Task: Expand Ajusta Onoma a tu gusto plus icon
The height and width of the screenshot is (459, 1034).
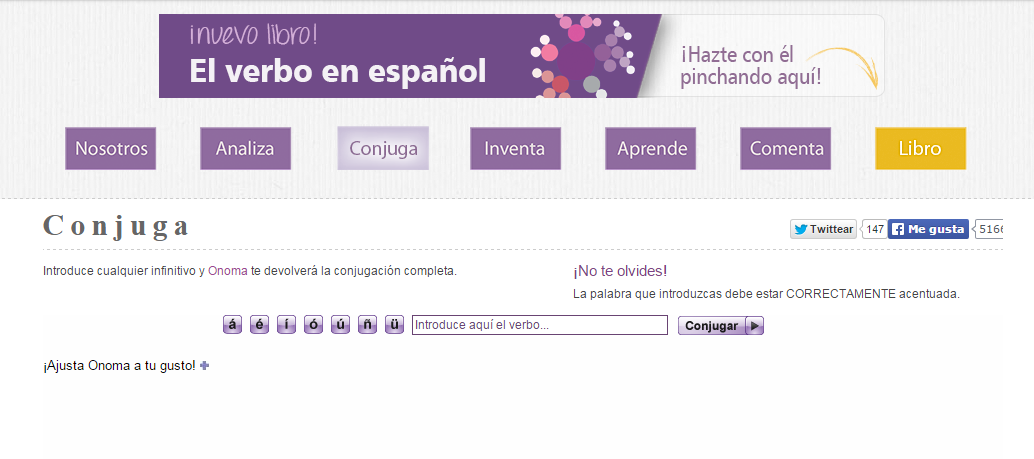Action: pyautogui.click(x=204, y=365)
